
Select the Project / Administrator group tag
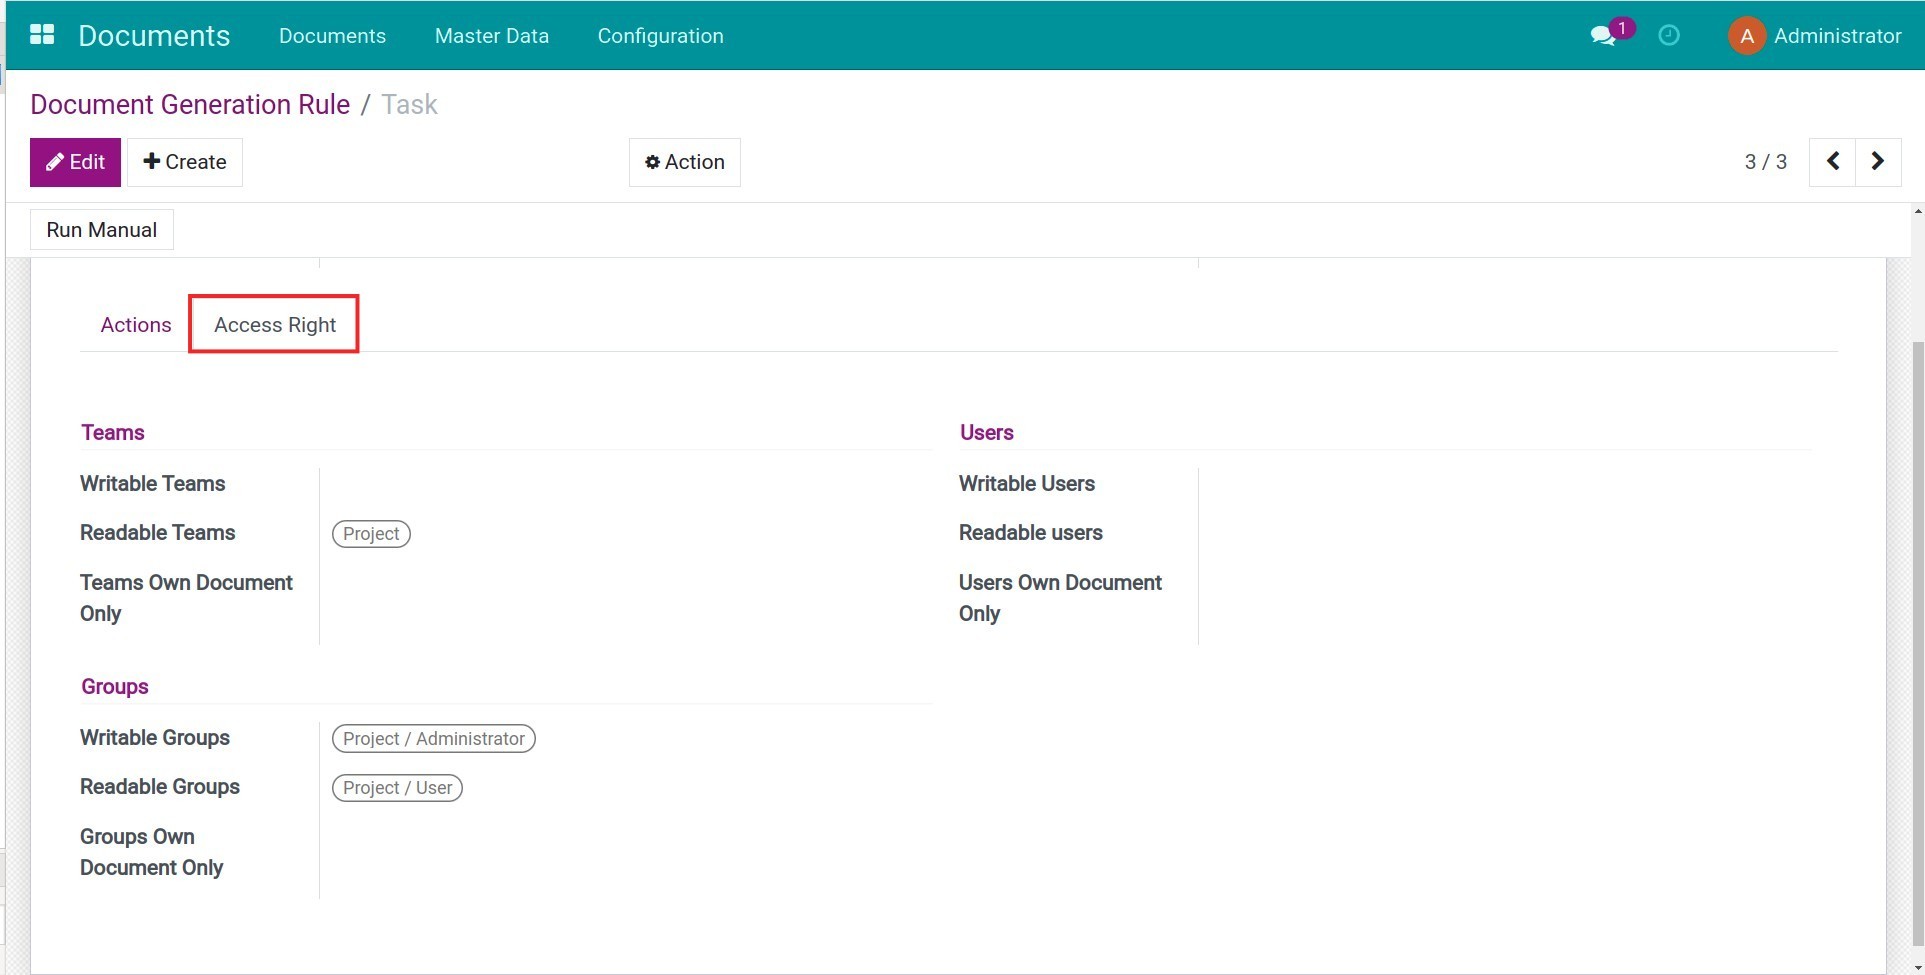[433, 738]
